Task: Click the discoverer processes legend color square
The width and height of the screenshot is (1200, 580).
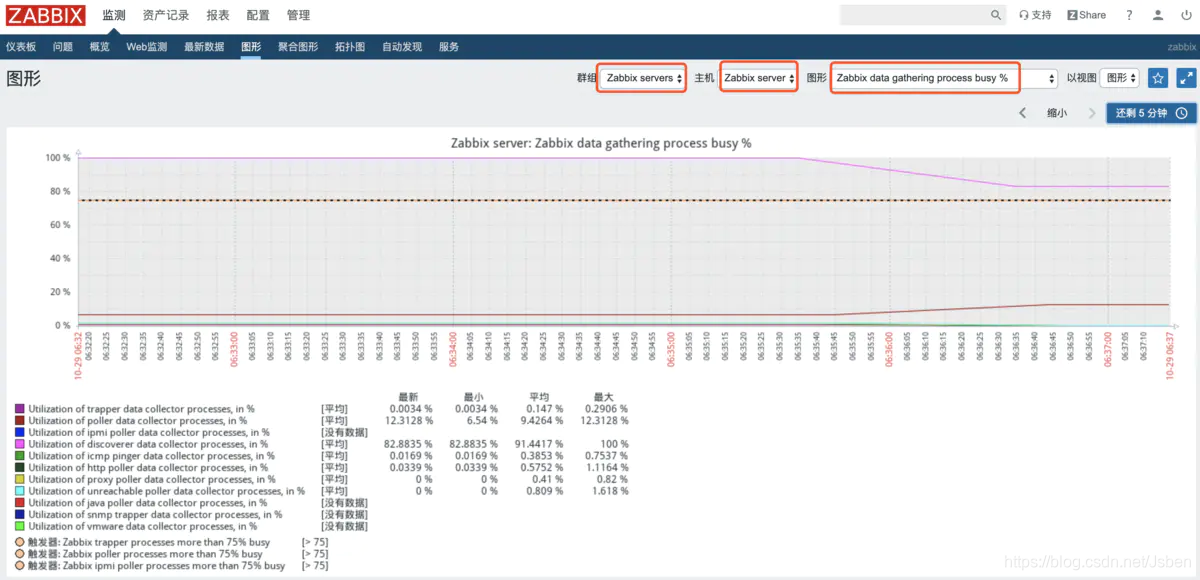Action: [19, 444]
